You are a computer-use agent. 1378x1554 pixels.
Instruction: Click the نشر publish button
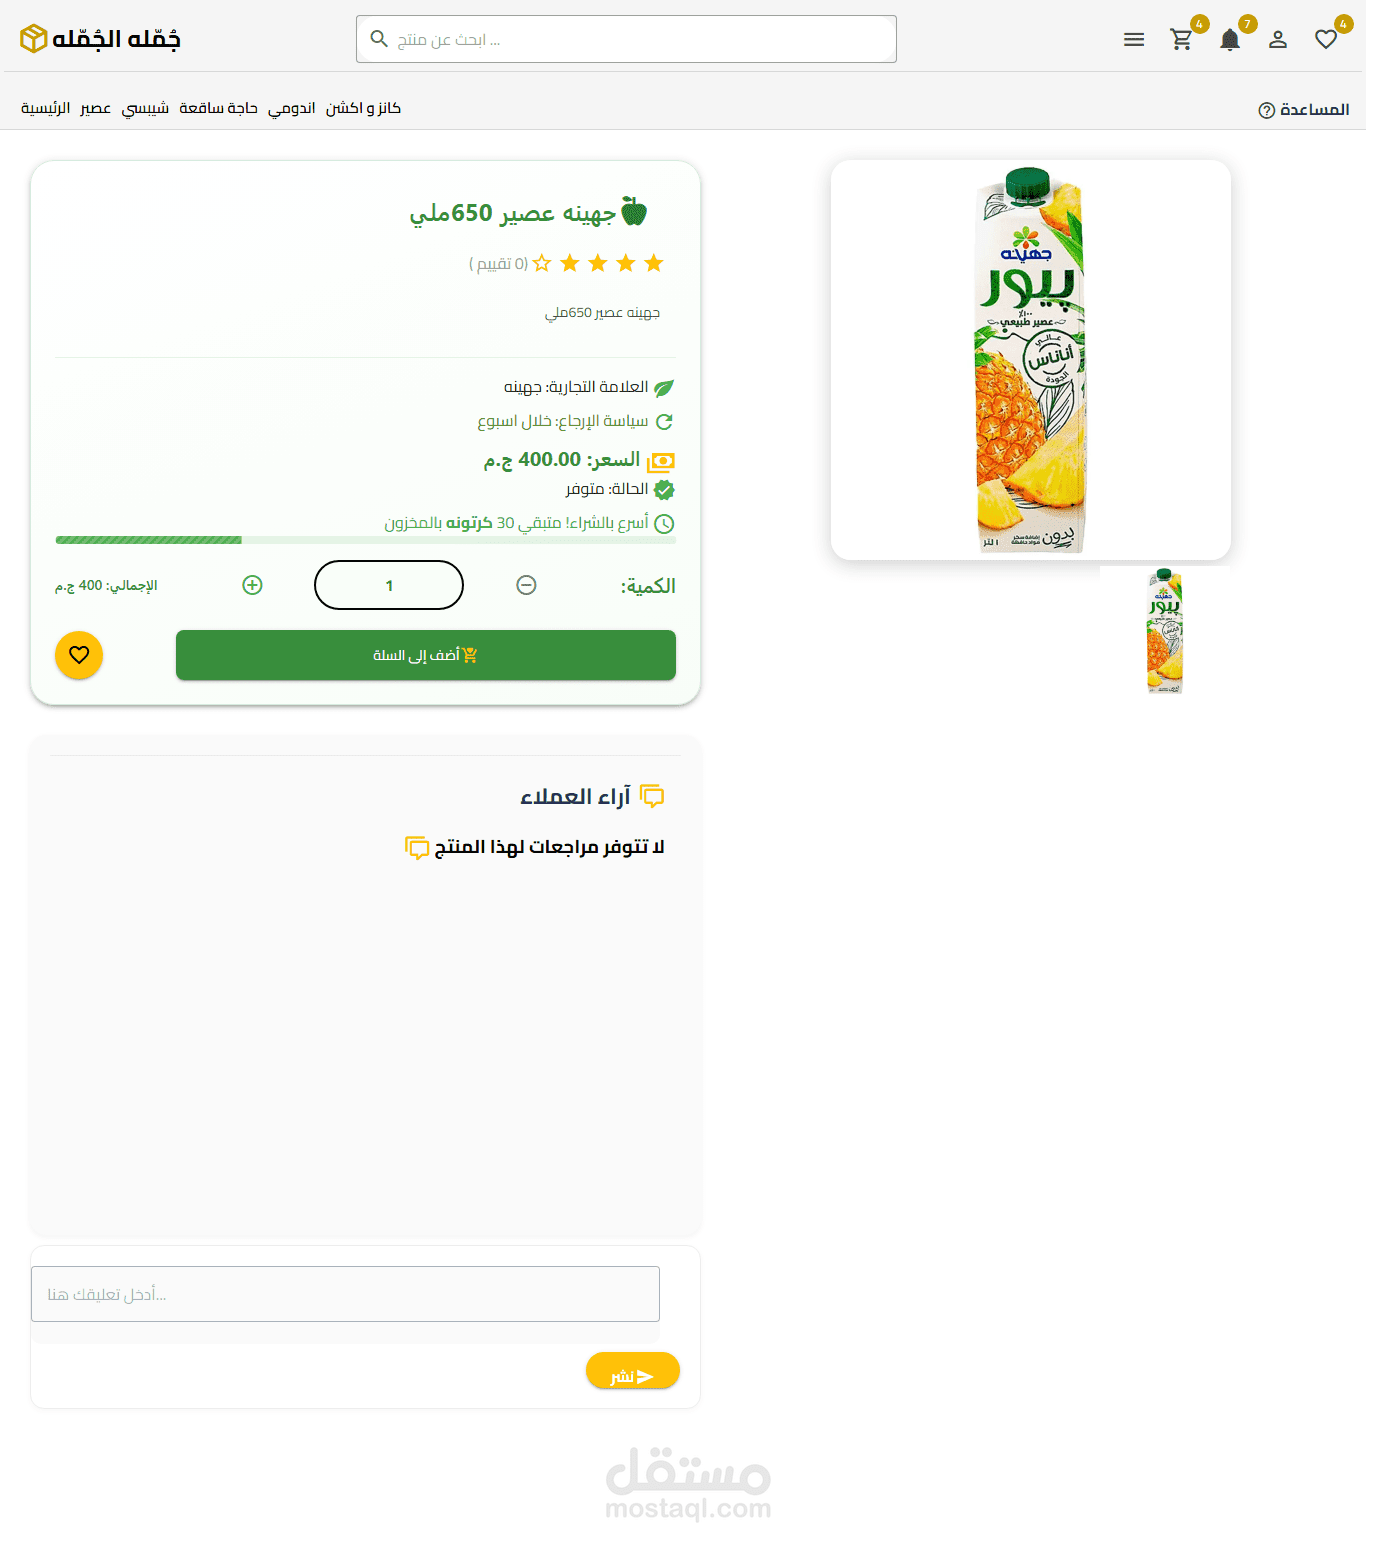click(633, 1371)
